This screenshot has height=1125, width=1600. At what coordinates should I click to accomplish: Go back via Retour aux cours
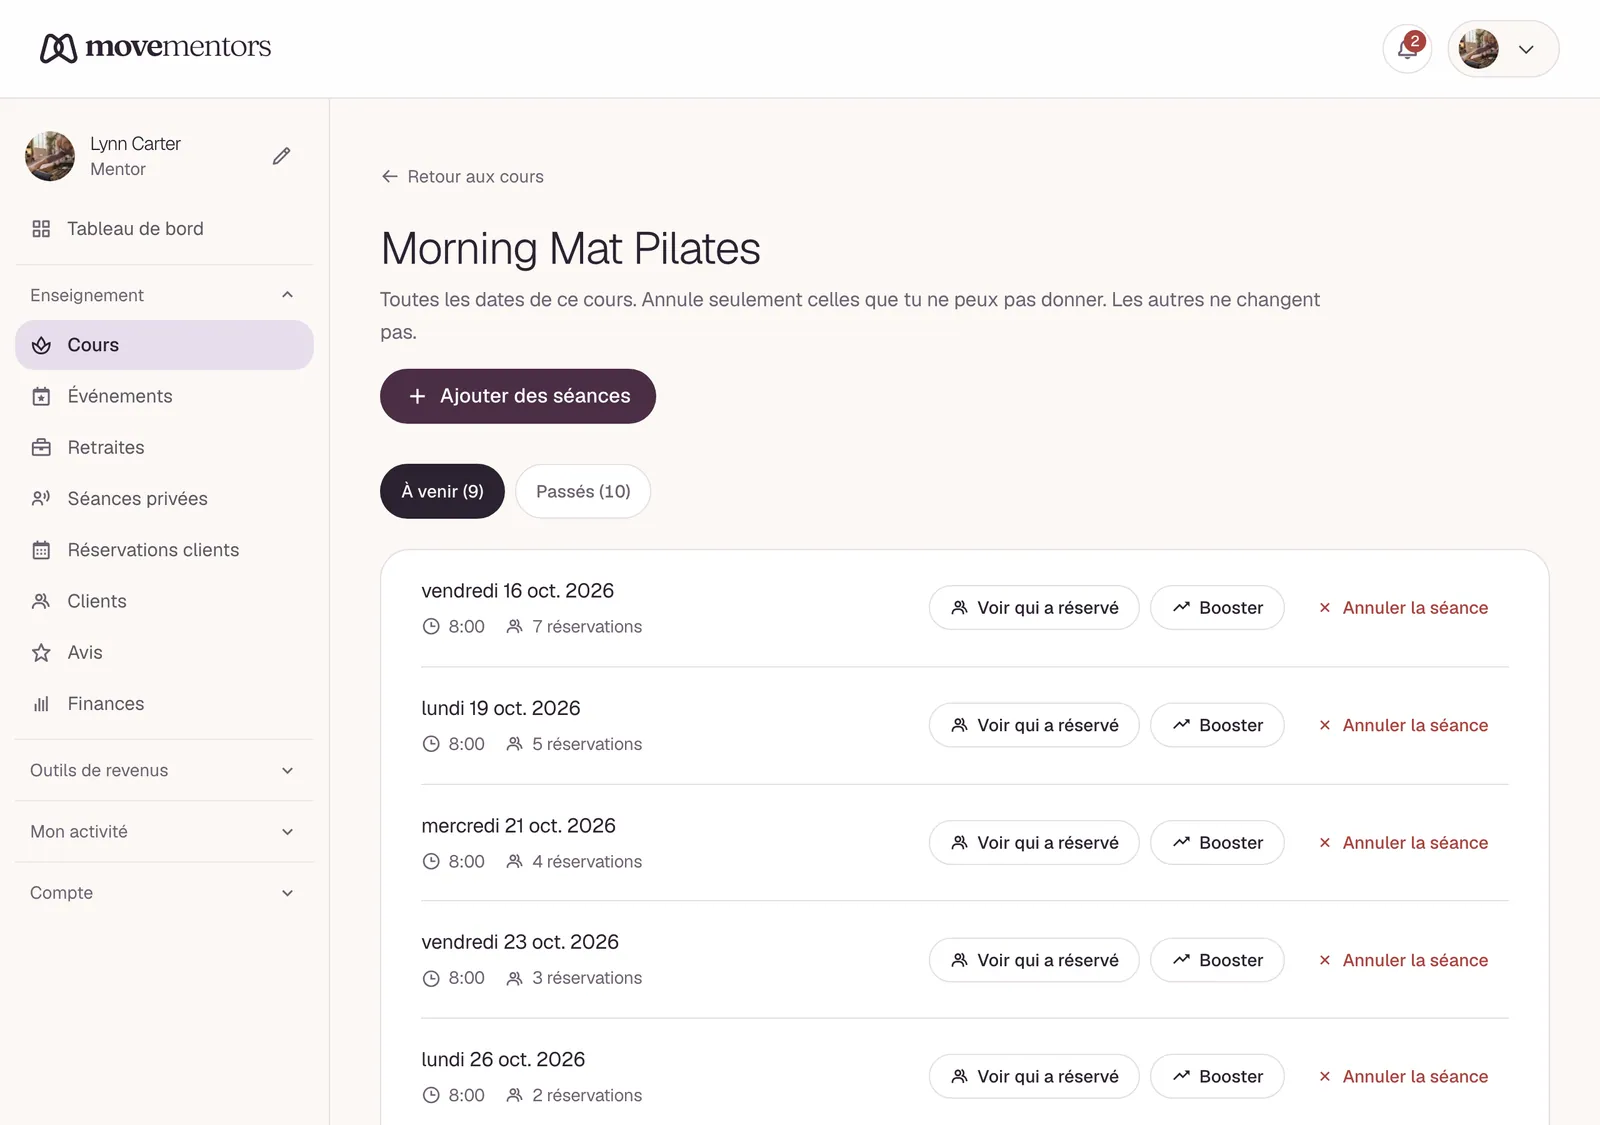462,177
